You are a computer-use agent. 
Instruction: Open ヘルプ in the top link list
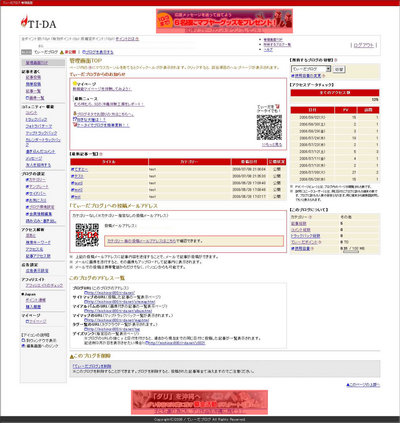coord(268,49)
